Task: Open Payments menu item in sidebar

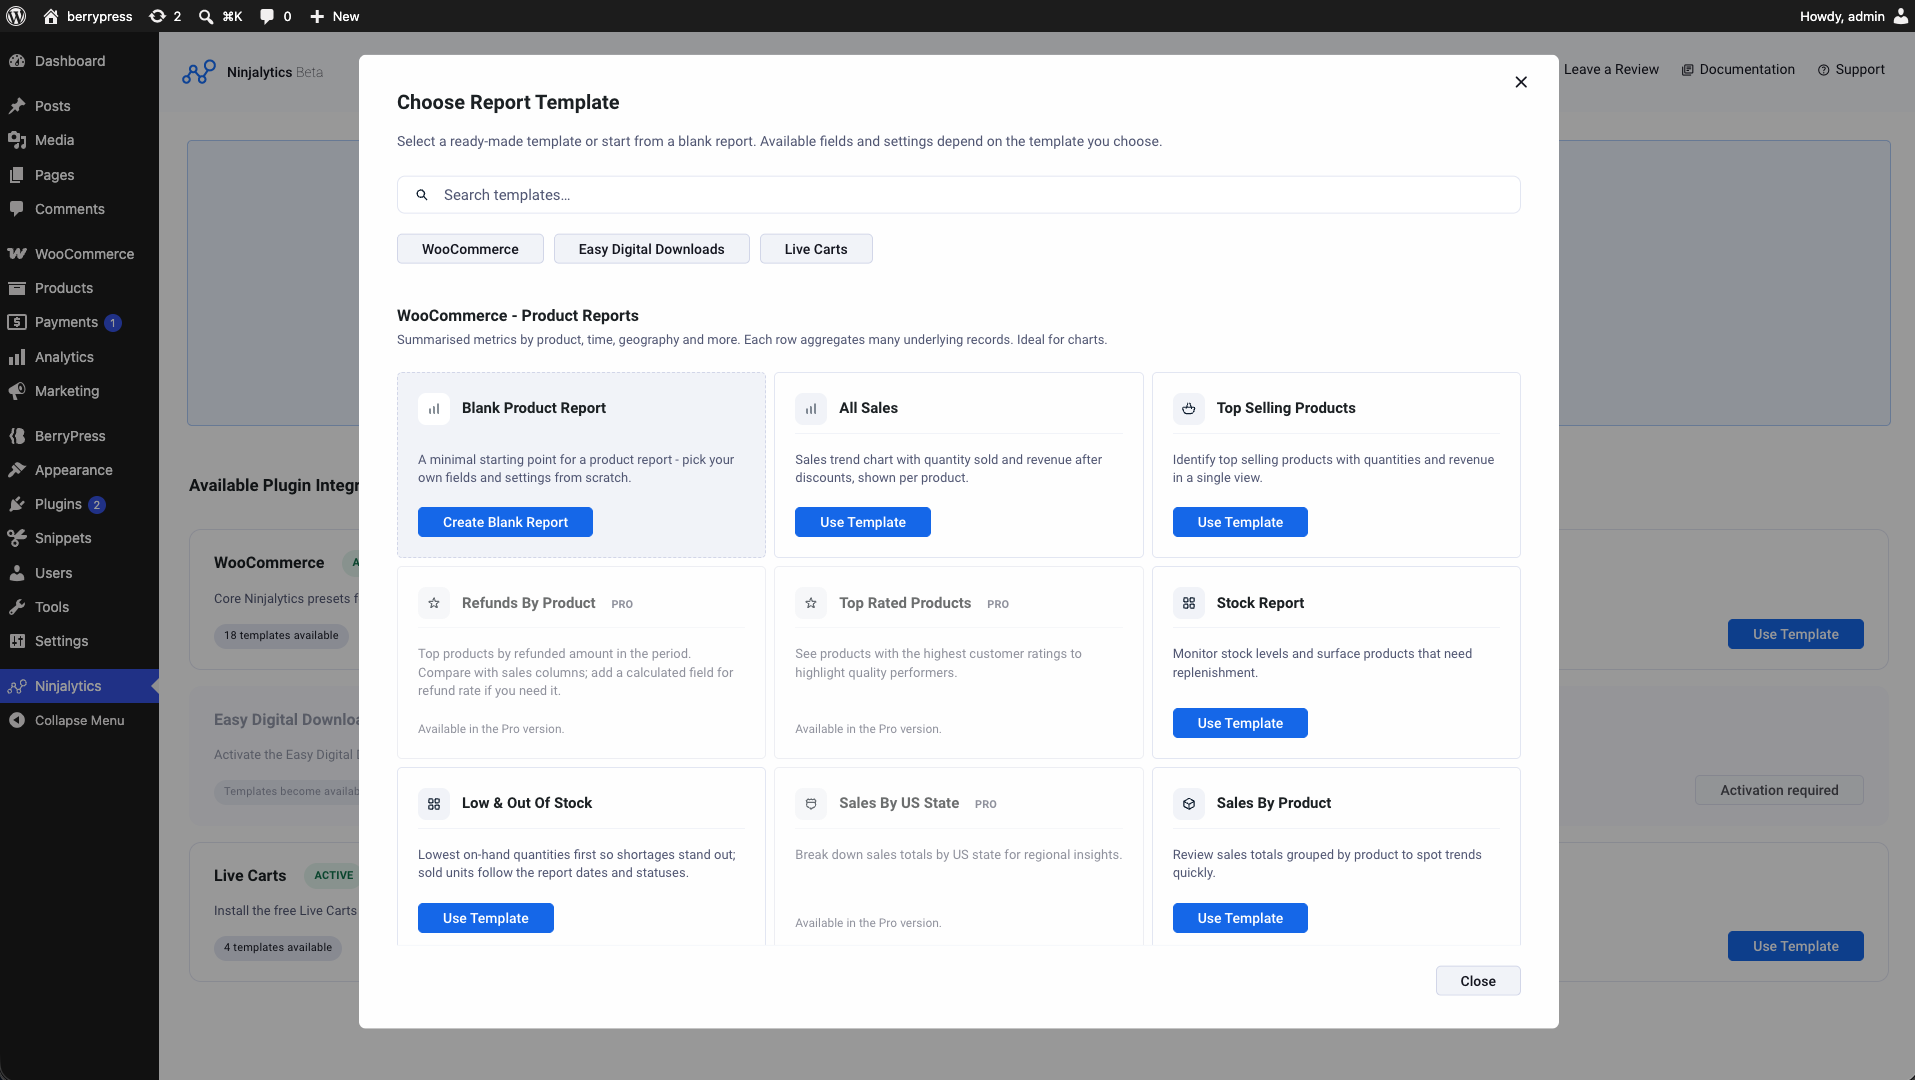Action: [x=79, y=322]
